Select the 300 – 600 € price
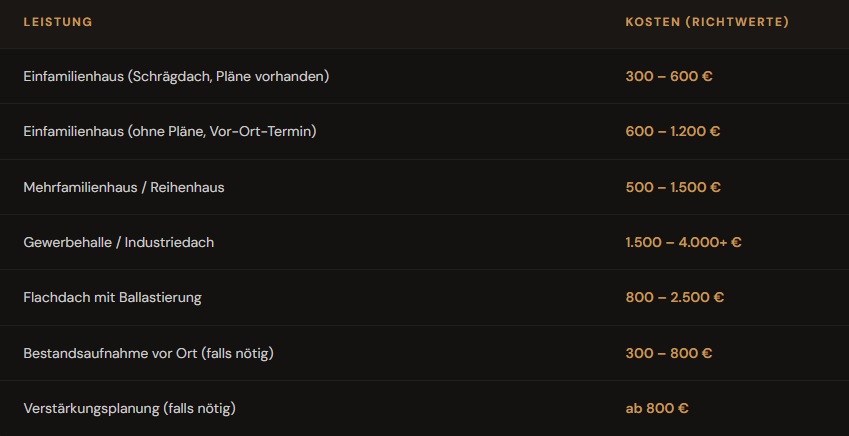The image size is (849, 436). 669,76
